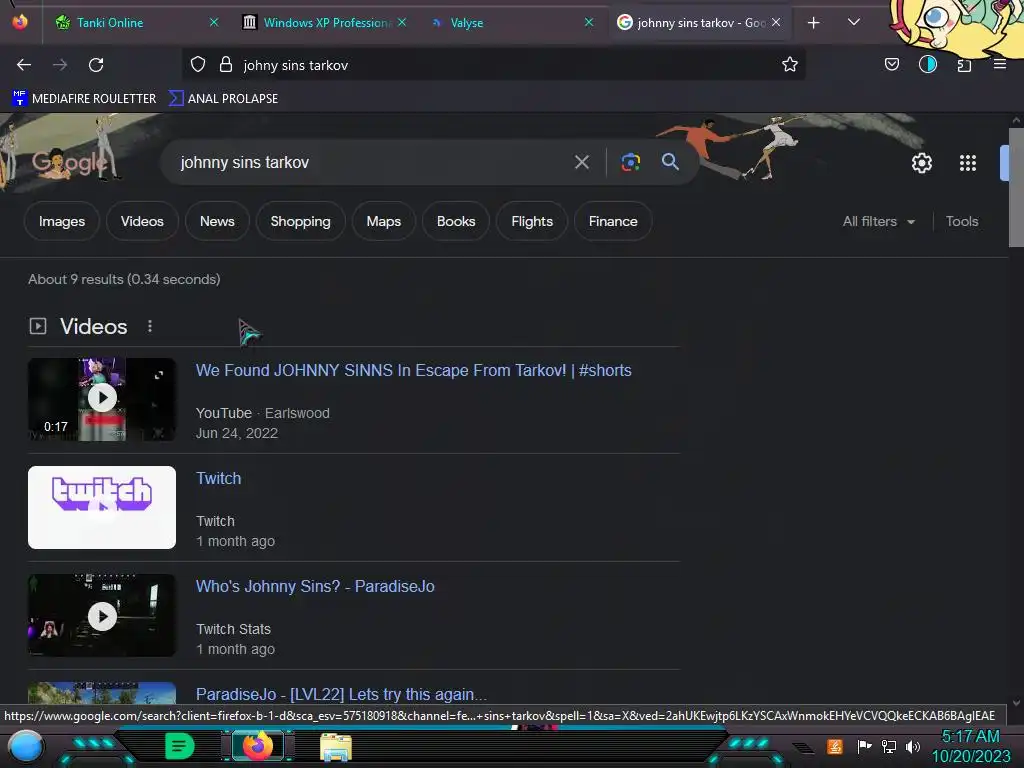Select the Maps filter chip

[x=383, y=221]
